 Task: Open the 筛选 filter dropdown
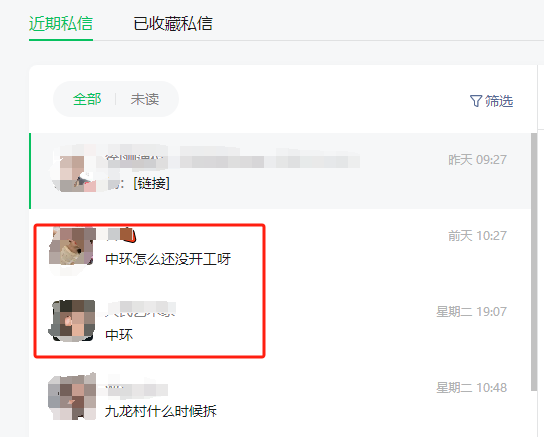pos(491,101)
